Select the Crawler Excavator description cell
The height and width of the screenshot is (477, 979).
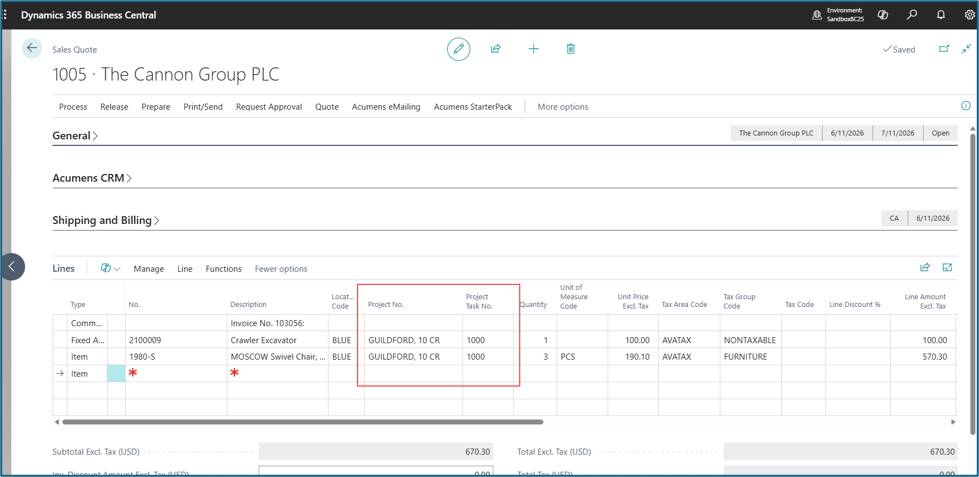coord(277,340)
